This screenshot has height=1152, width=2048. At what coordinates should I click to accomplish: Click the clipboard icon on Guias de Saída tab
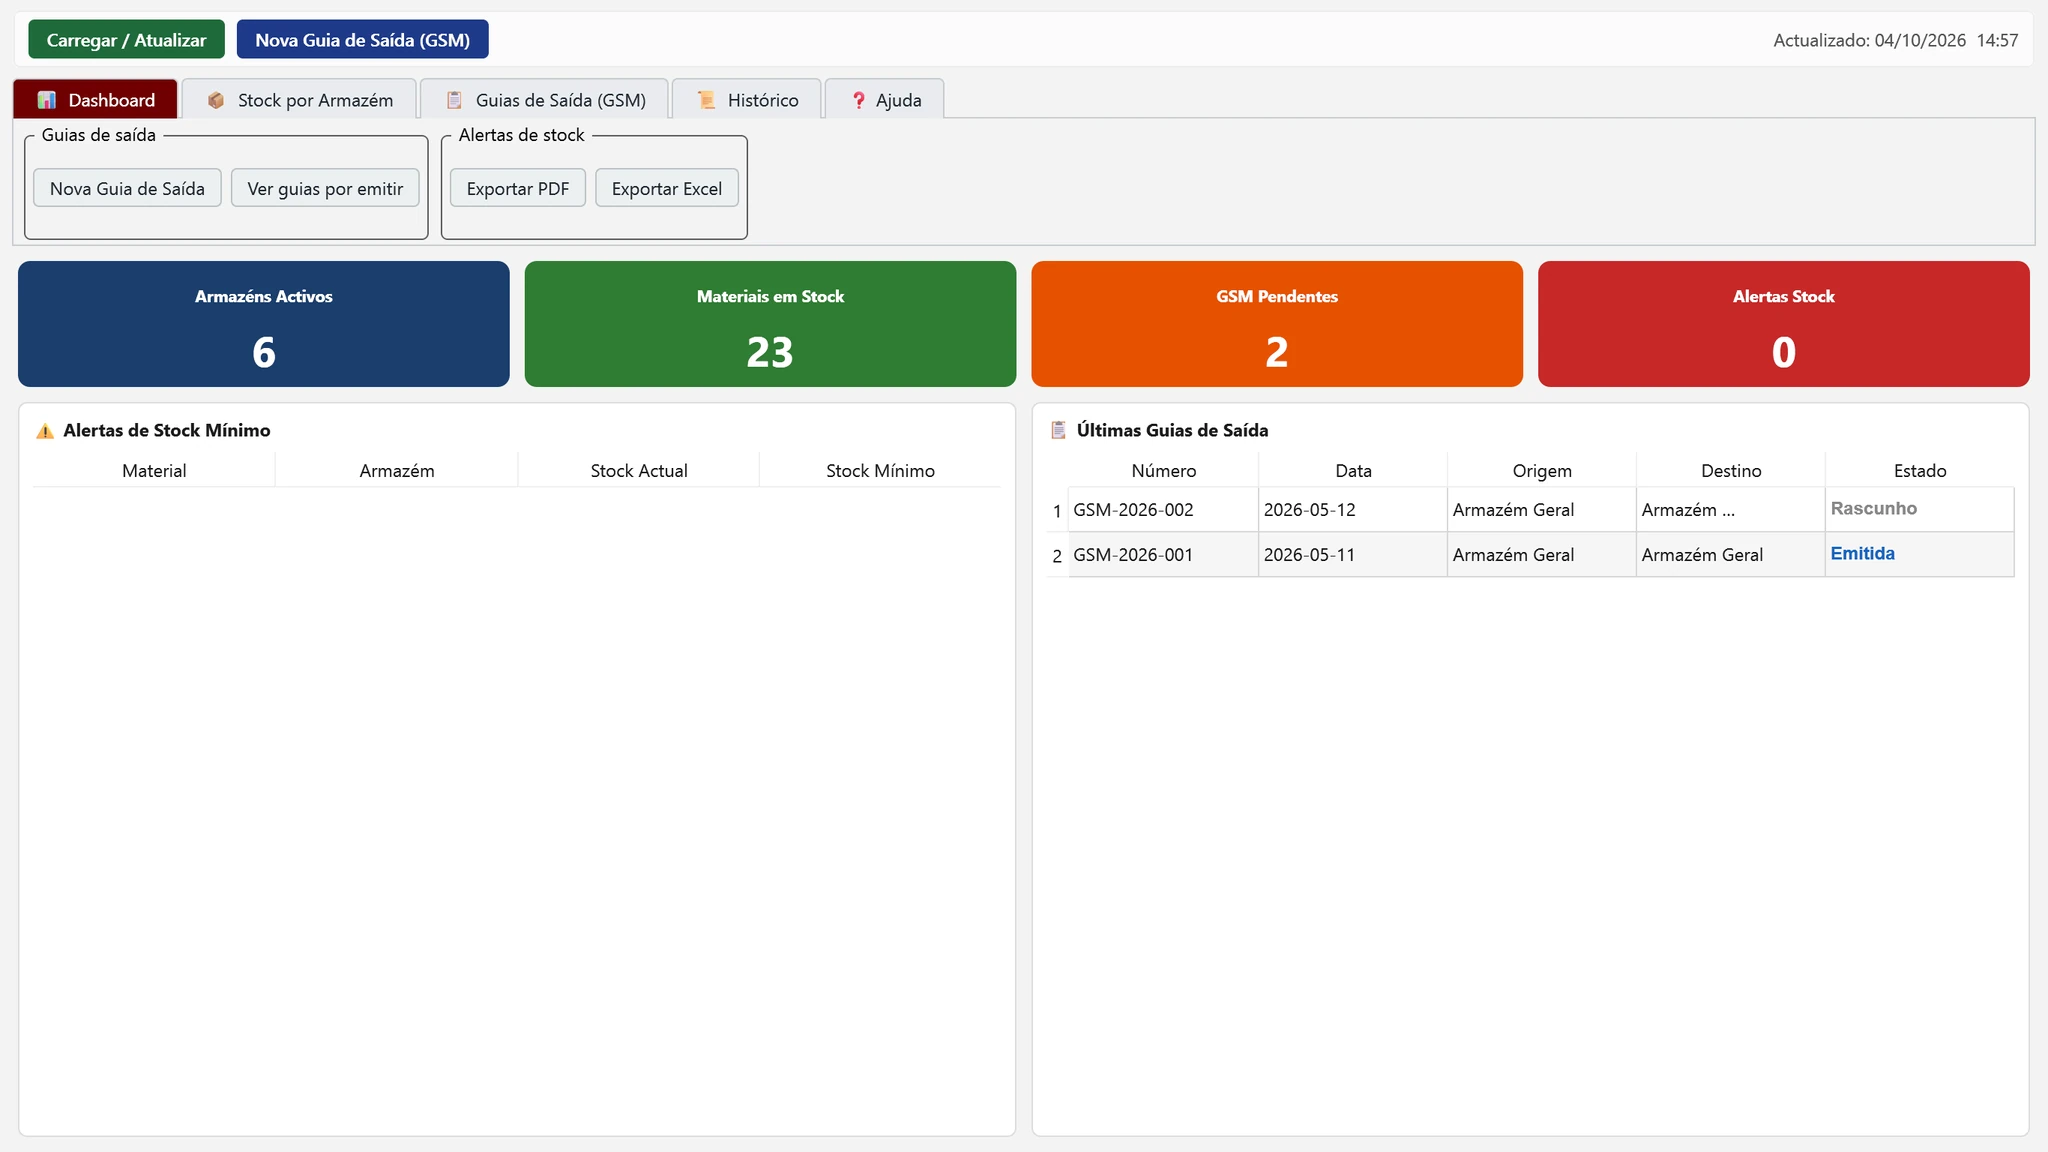(x=454, y=100)
